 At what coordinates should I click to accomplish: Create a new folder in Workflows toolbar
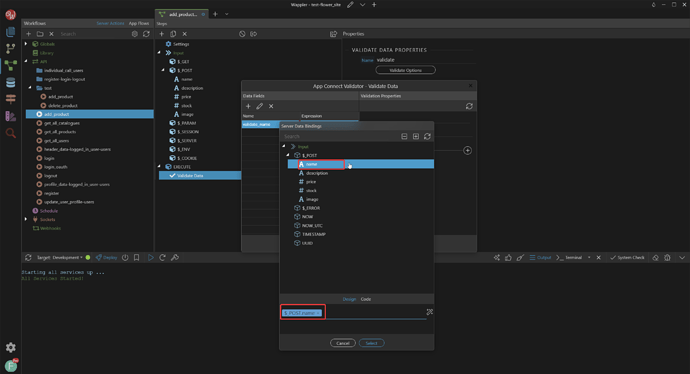point(40,34)
